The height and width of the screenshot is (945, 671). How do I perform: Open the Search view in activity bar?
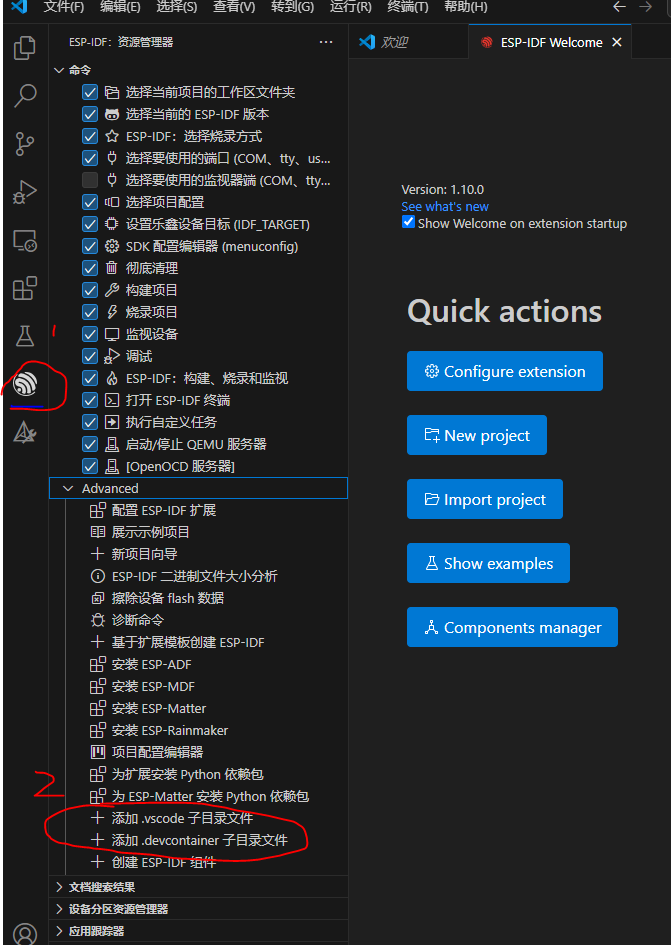(25, 96)
